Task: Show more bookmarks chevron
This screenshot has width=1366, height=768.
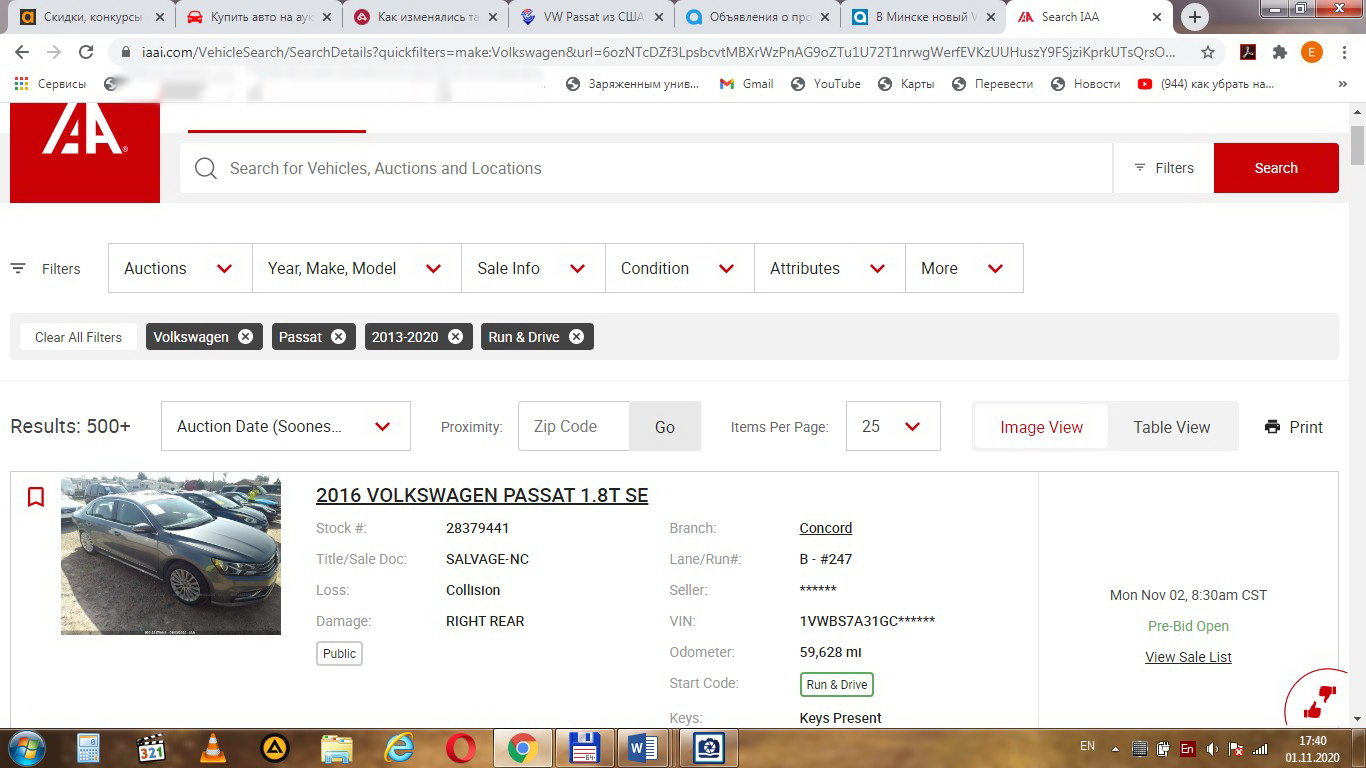Action: pos(1342,84)
